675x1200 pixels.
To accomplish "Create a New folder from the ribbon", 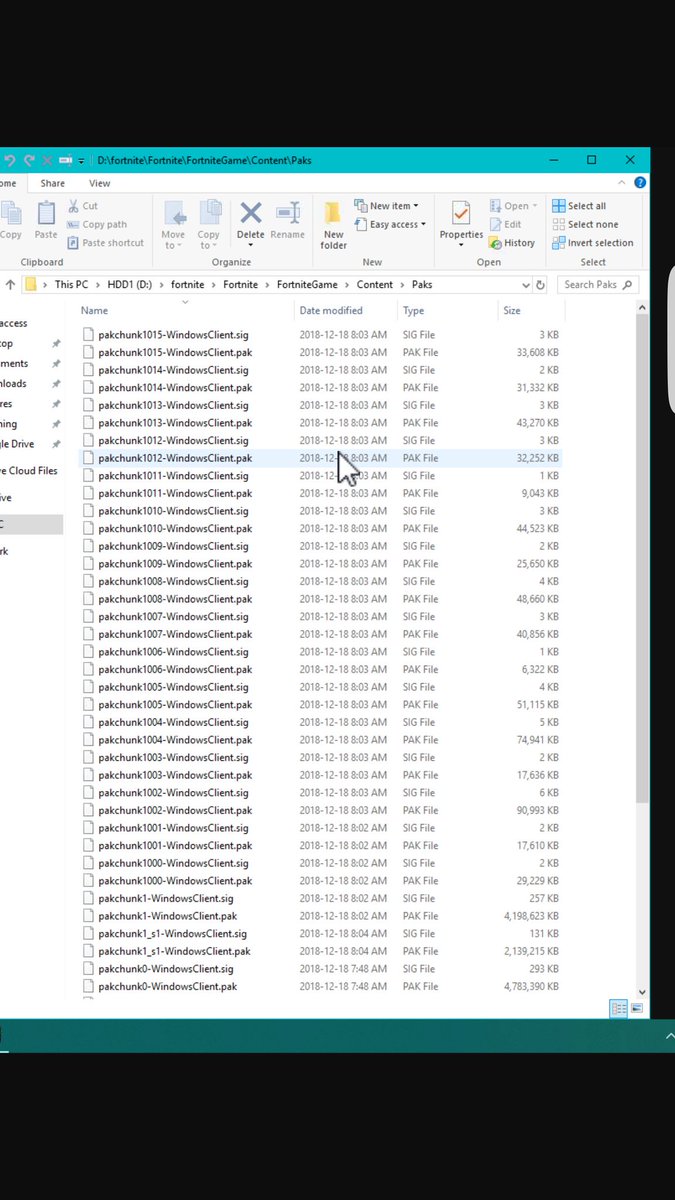I will click(333, 224).
